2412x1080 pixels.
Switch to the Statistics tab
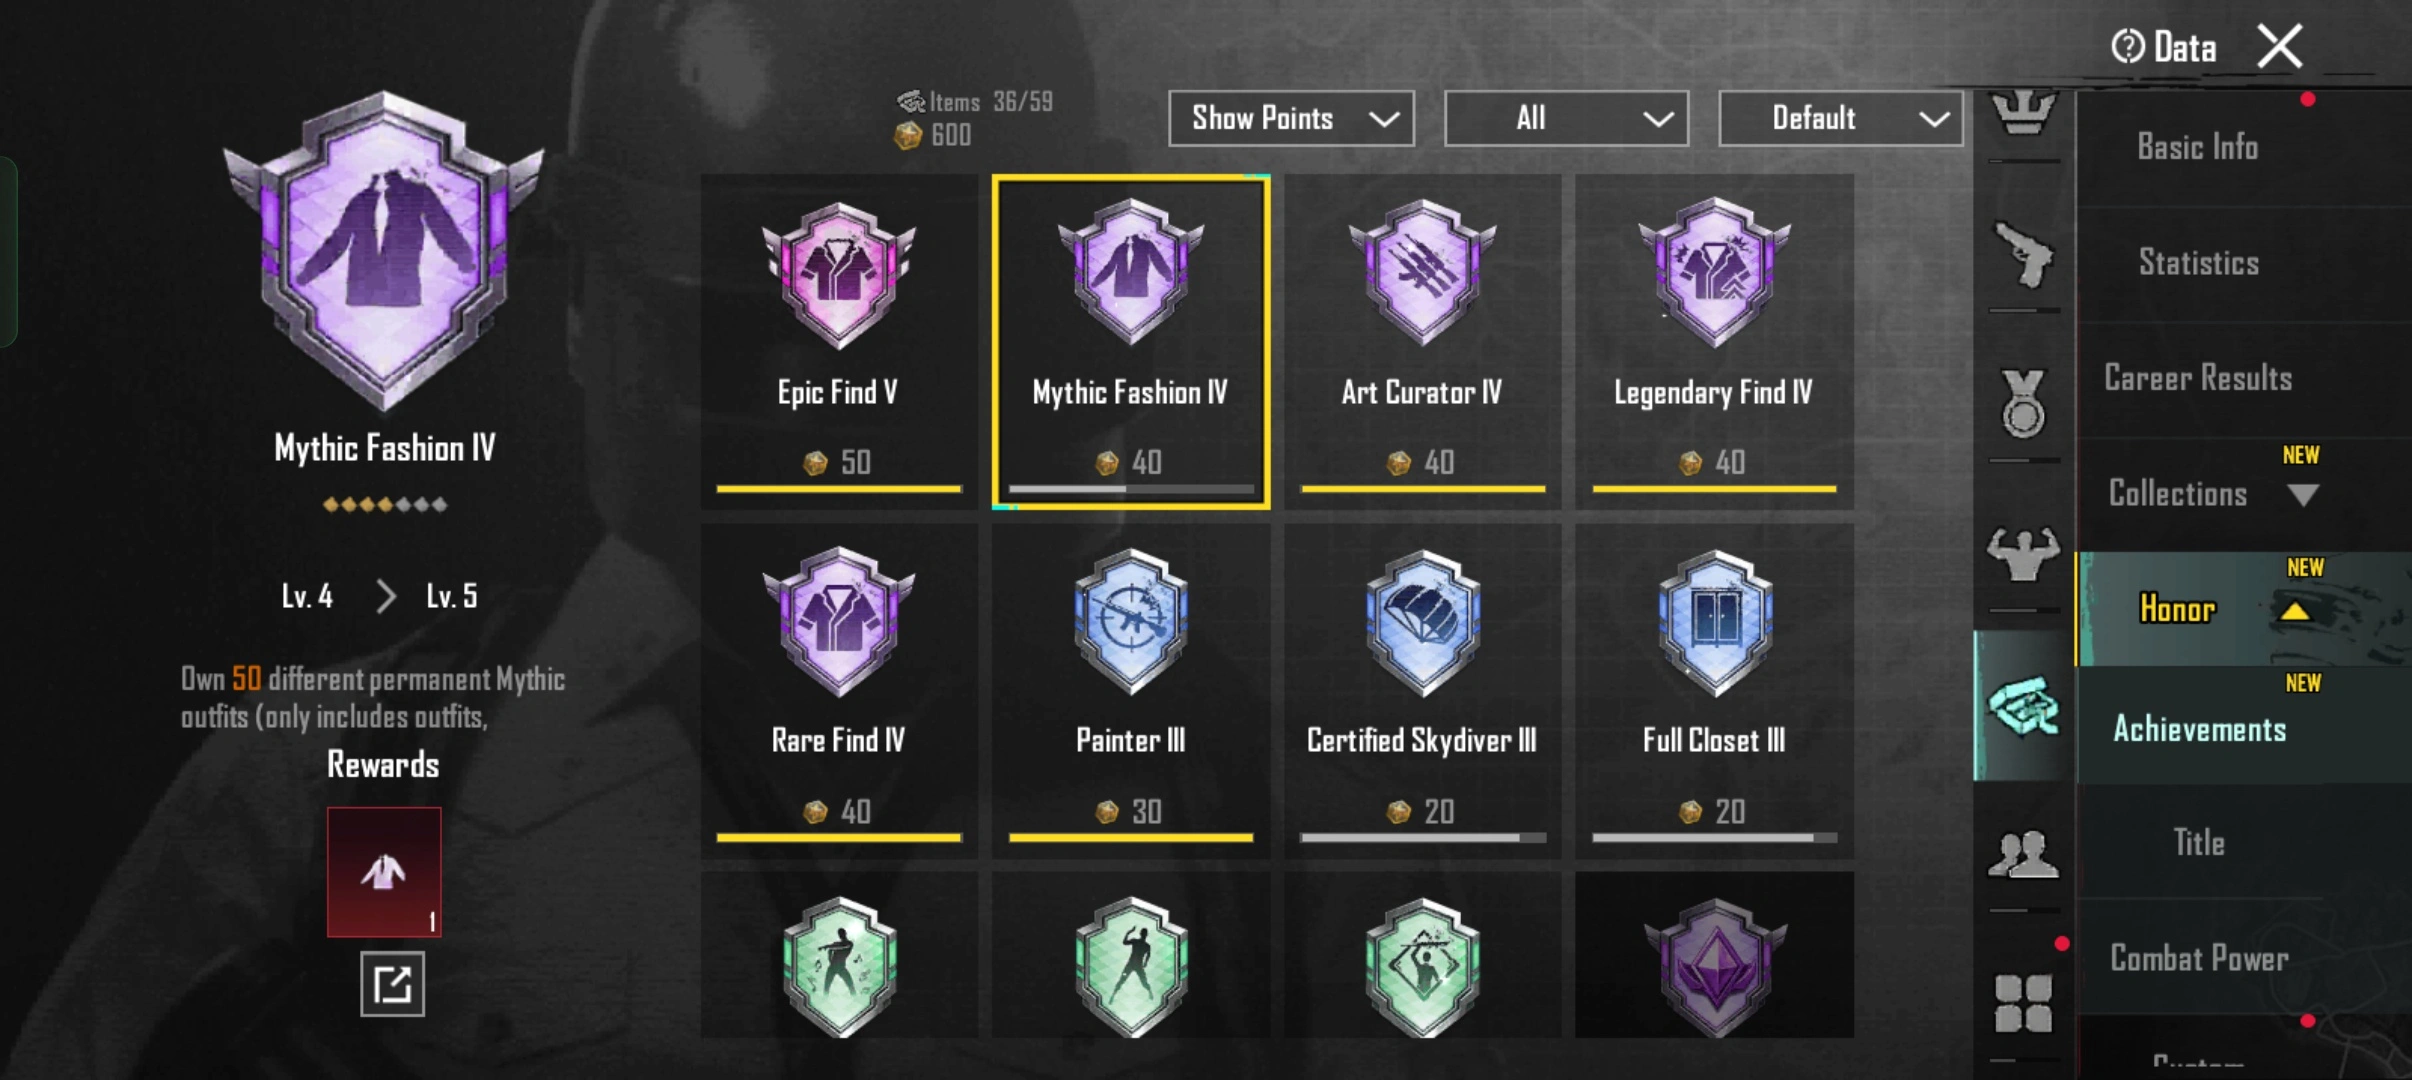[x=2198, y=263]
